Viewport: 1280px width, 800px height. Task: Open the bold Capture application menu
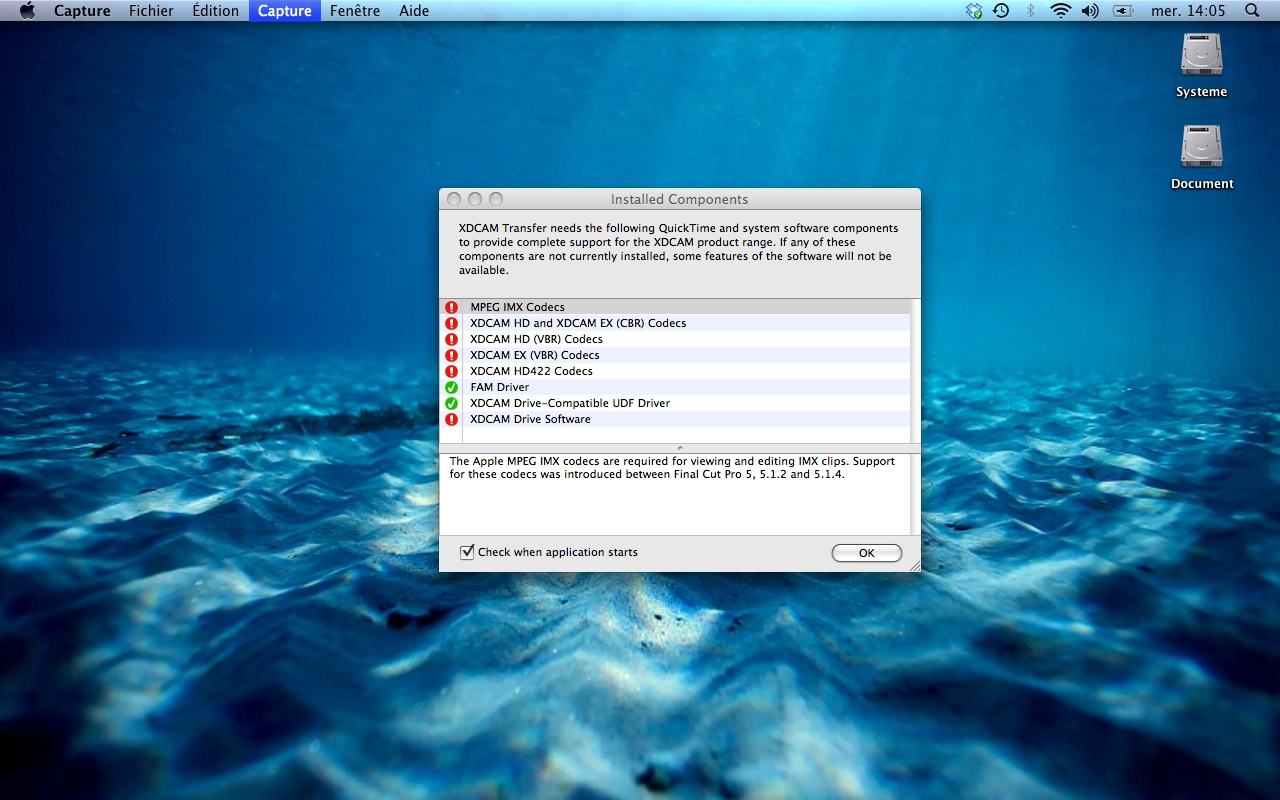click(82, 11)
